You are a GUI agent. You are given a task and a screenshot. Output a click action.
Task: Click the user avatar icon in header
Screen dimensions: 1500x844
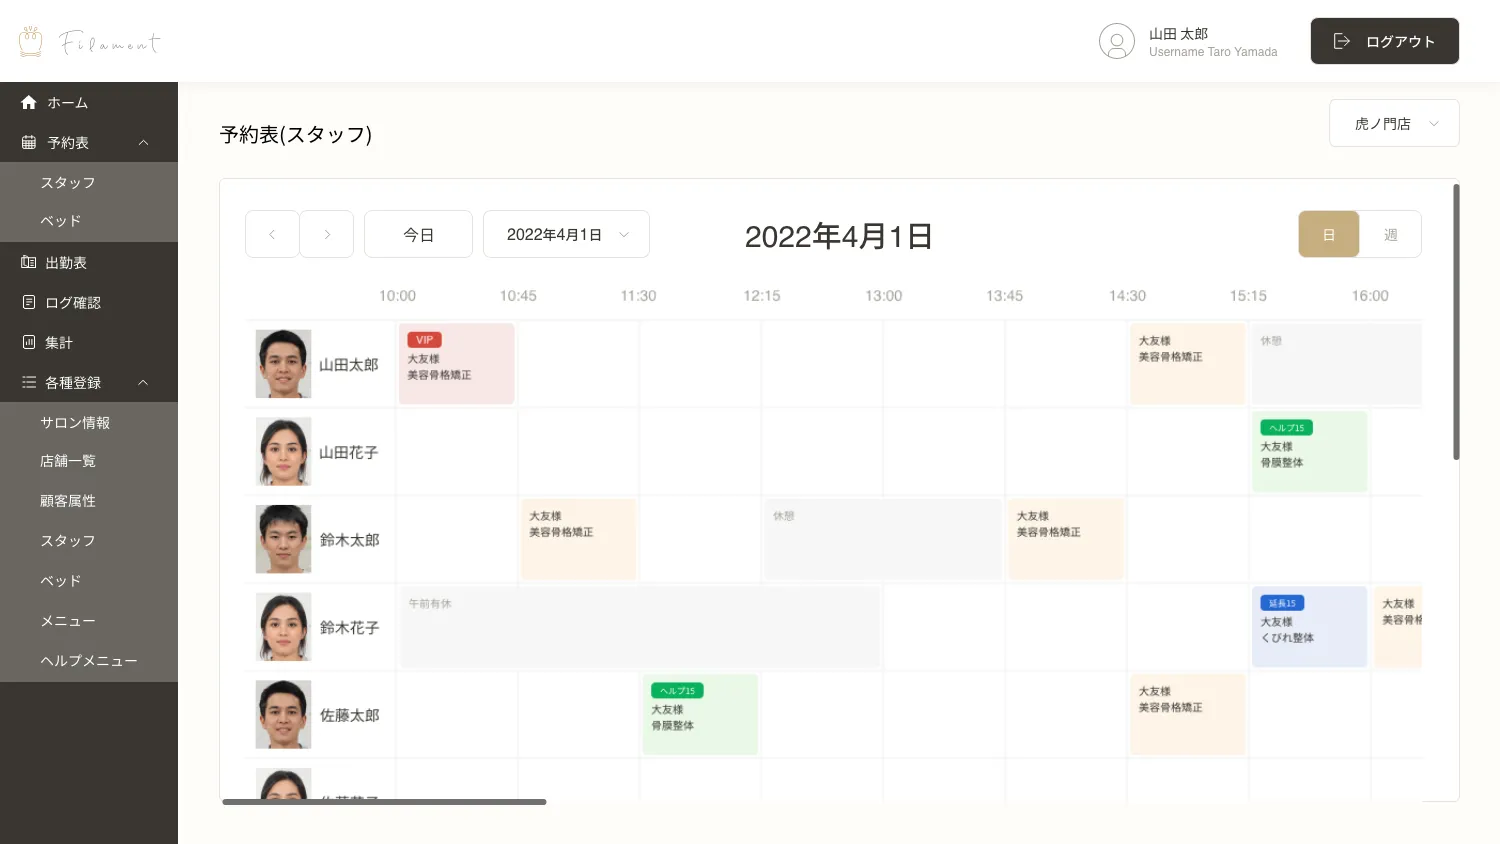point(1116,41)
